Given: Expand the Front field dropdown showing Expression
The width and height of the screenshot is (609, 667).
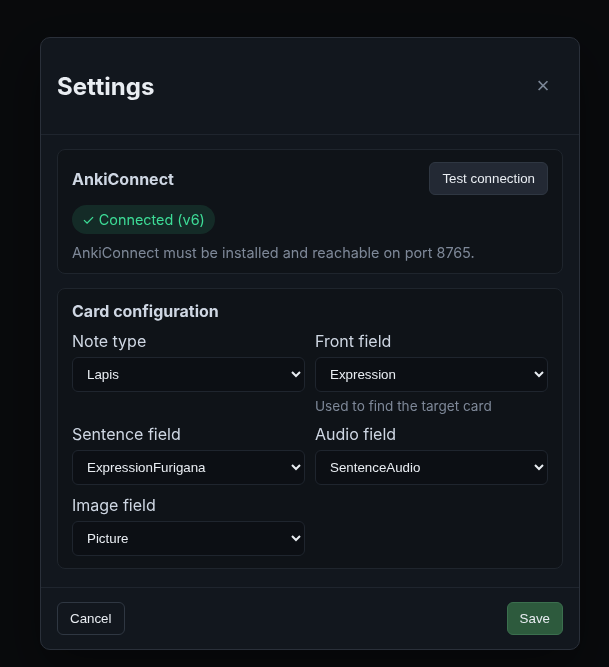Looking at the screenshot, I should [431, 375].
